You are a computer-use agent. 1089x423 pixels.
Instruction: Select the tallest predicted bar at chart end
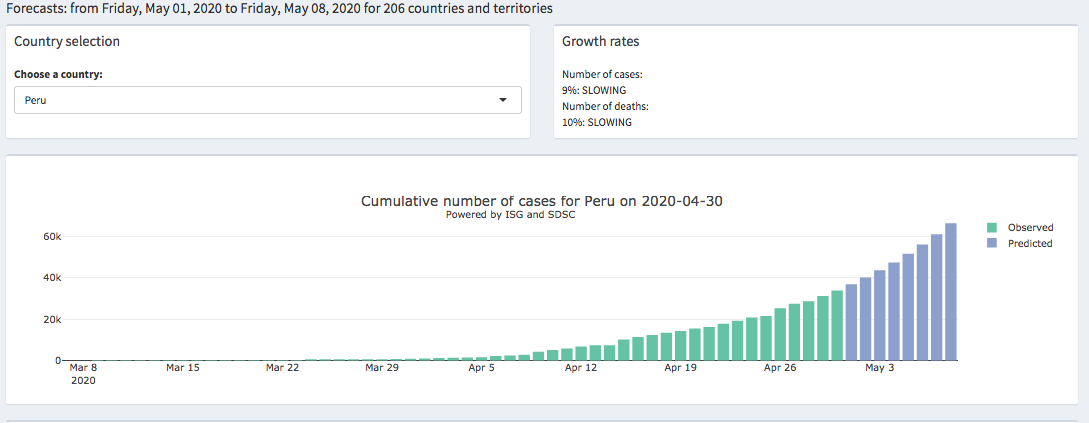951,292
